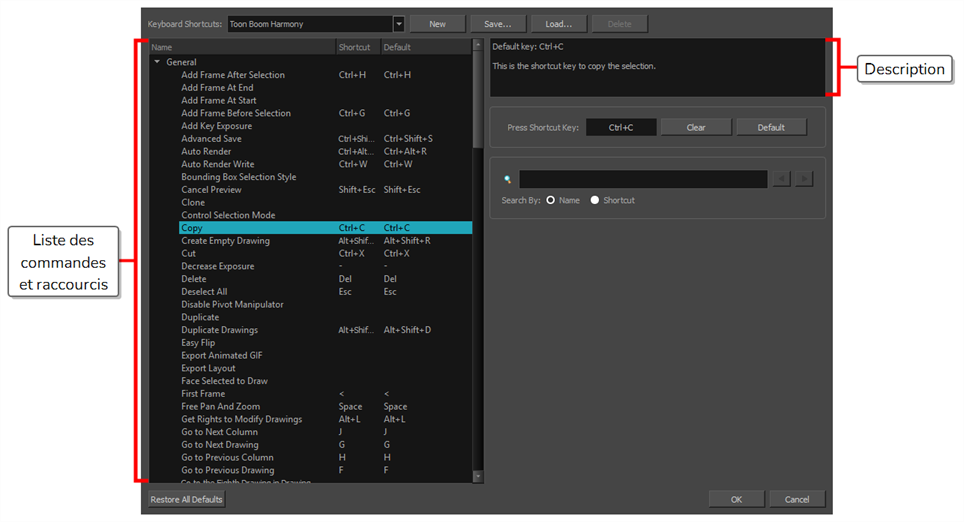Reset shortcut with the Default button
Screen dimensions: 964x522
point(771,127)
